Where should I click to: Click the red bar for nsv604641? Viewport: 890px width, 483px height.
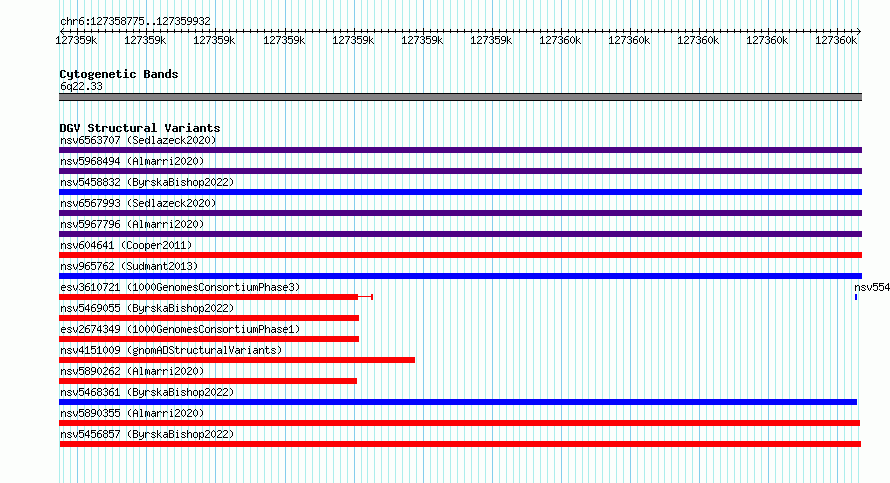coord(460,255)
